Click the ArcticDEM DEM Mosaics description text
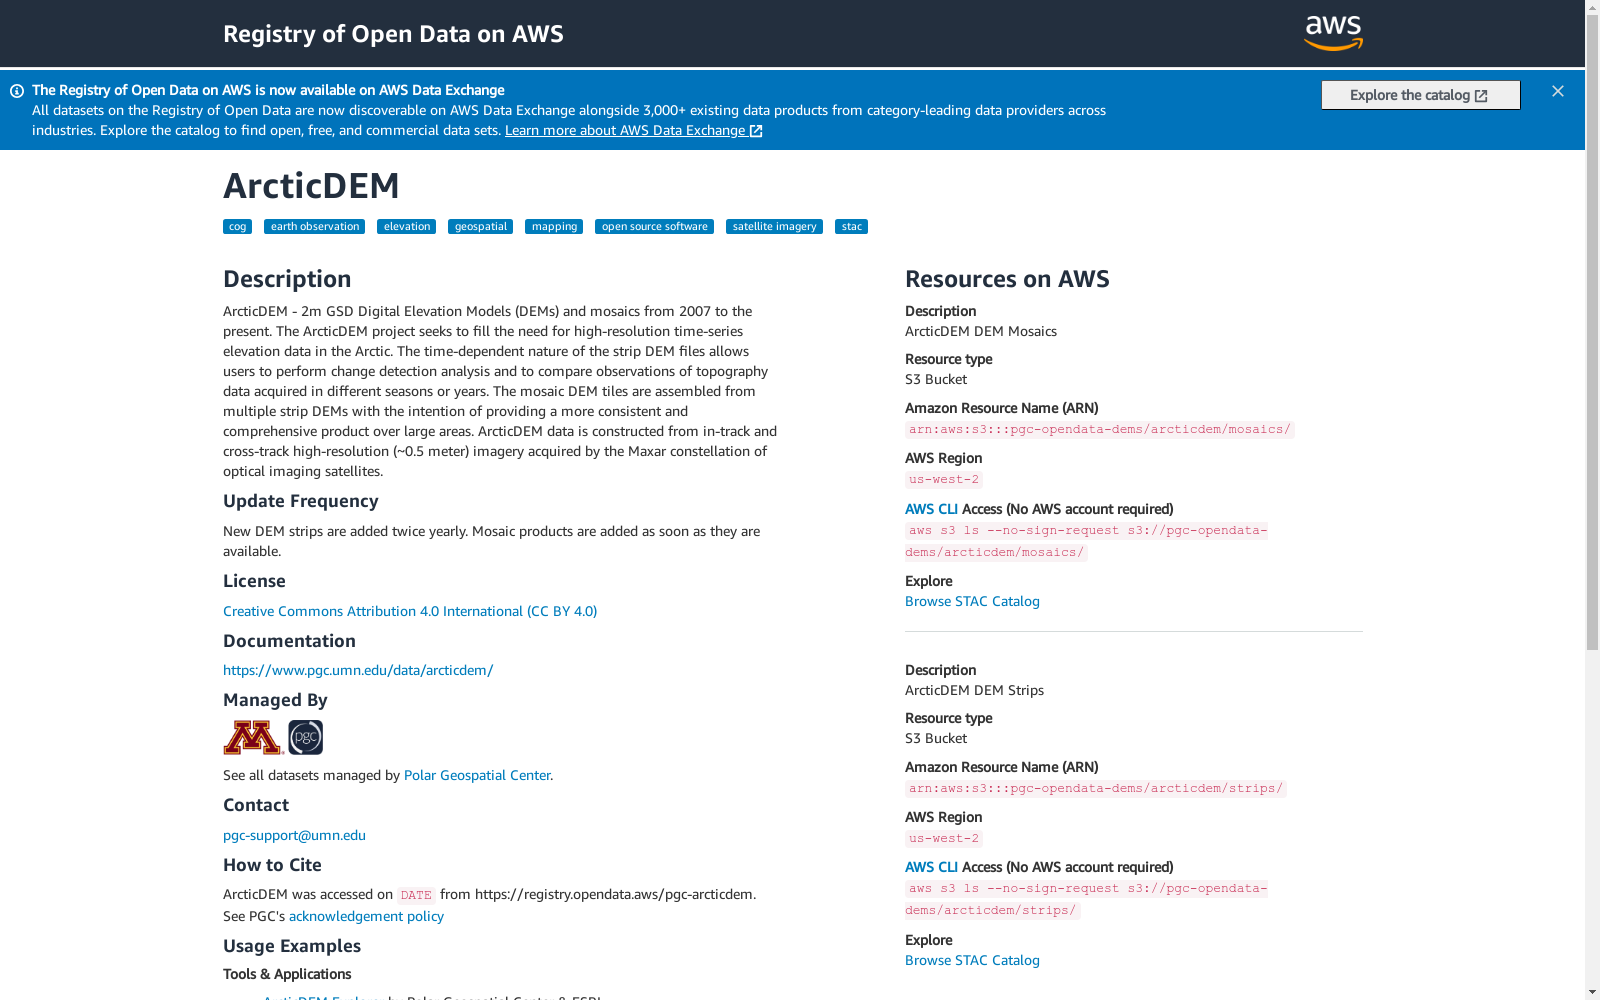 (981, 332)
